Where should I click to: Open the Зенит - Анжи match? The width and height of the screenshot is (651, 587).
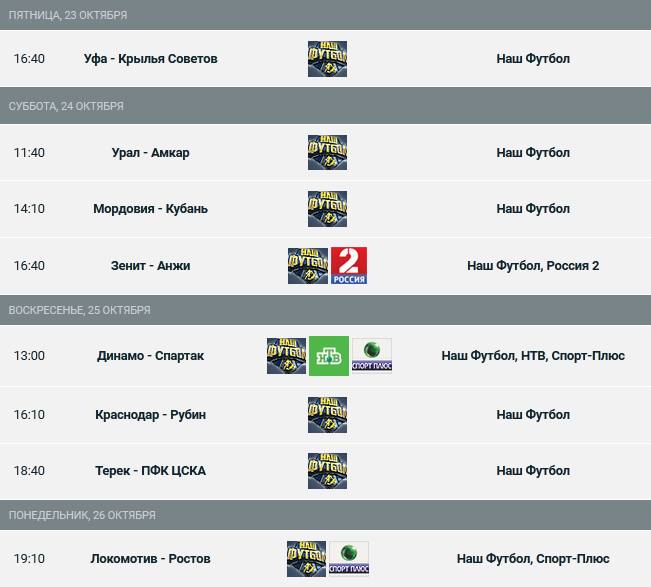pyautogui.click(x=150, y=266)
